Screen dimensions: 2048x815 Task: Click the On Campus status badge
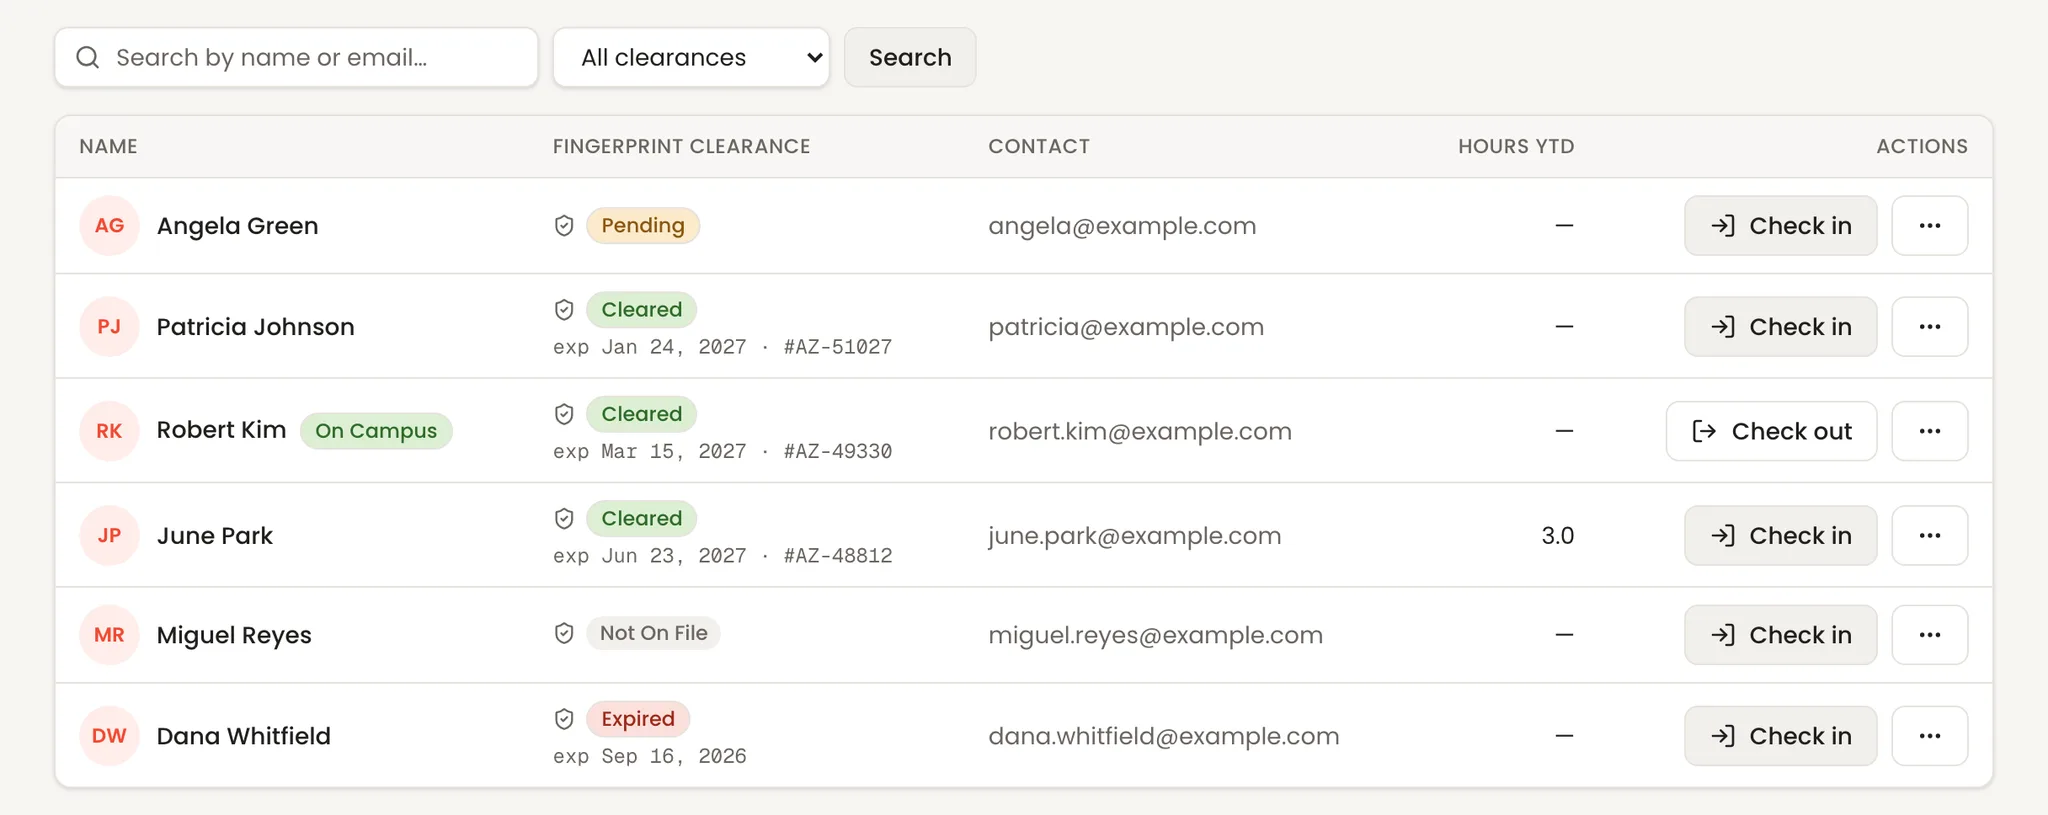(376, 431)
